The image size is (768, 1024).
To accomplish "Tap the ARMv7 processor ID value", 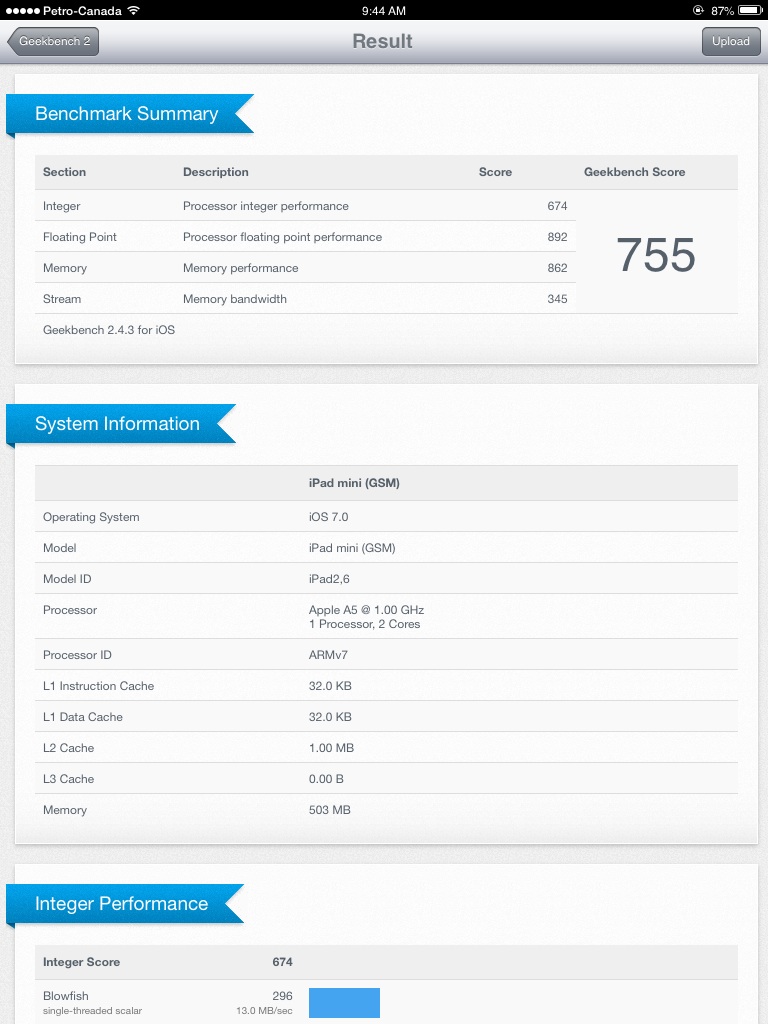I will pyautogui.click(x=328, y=655).
